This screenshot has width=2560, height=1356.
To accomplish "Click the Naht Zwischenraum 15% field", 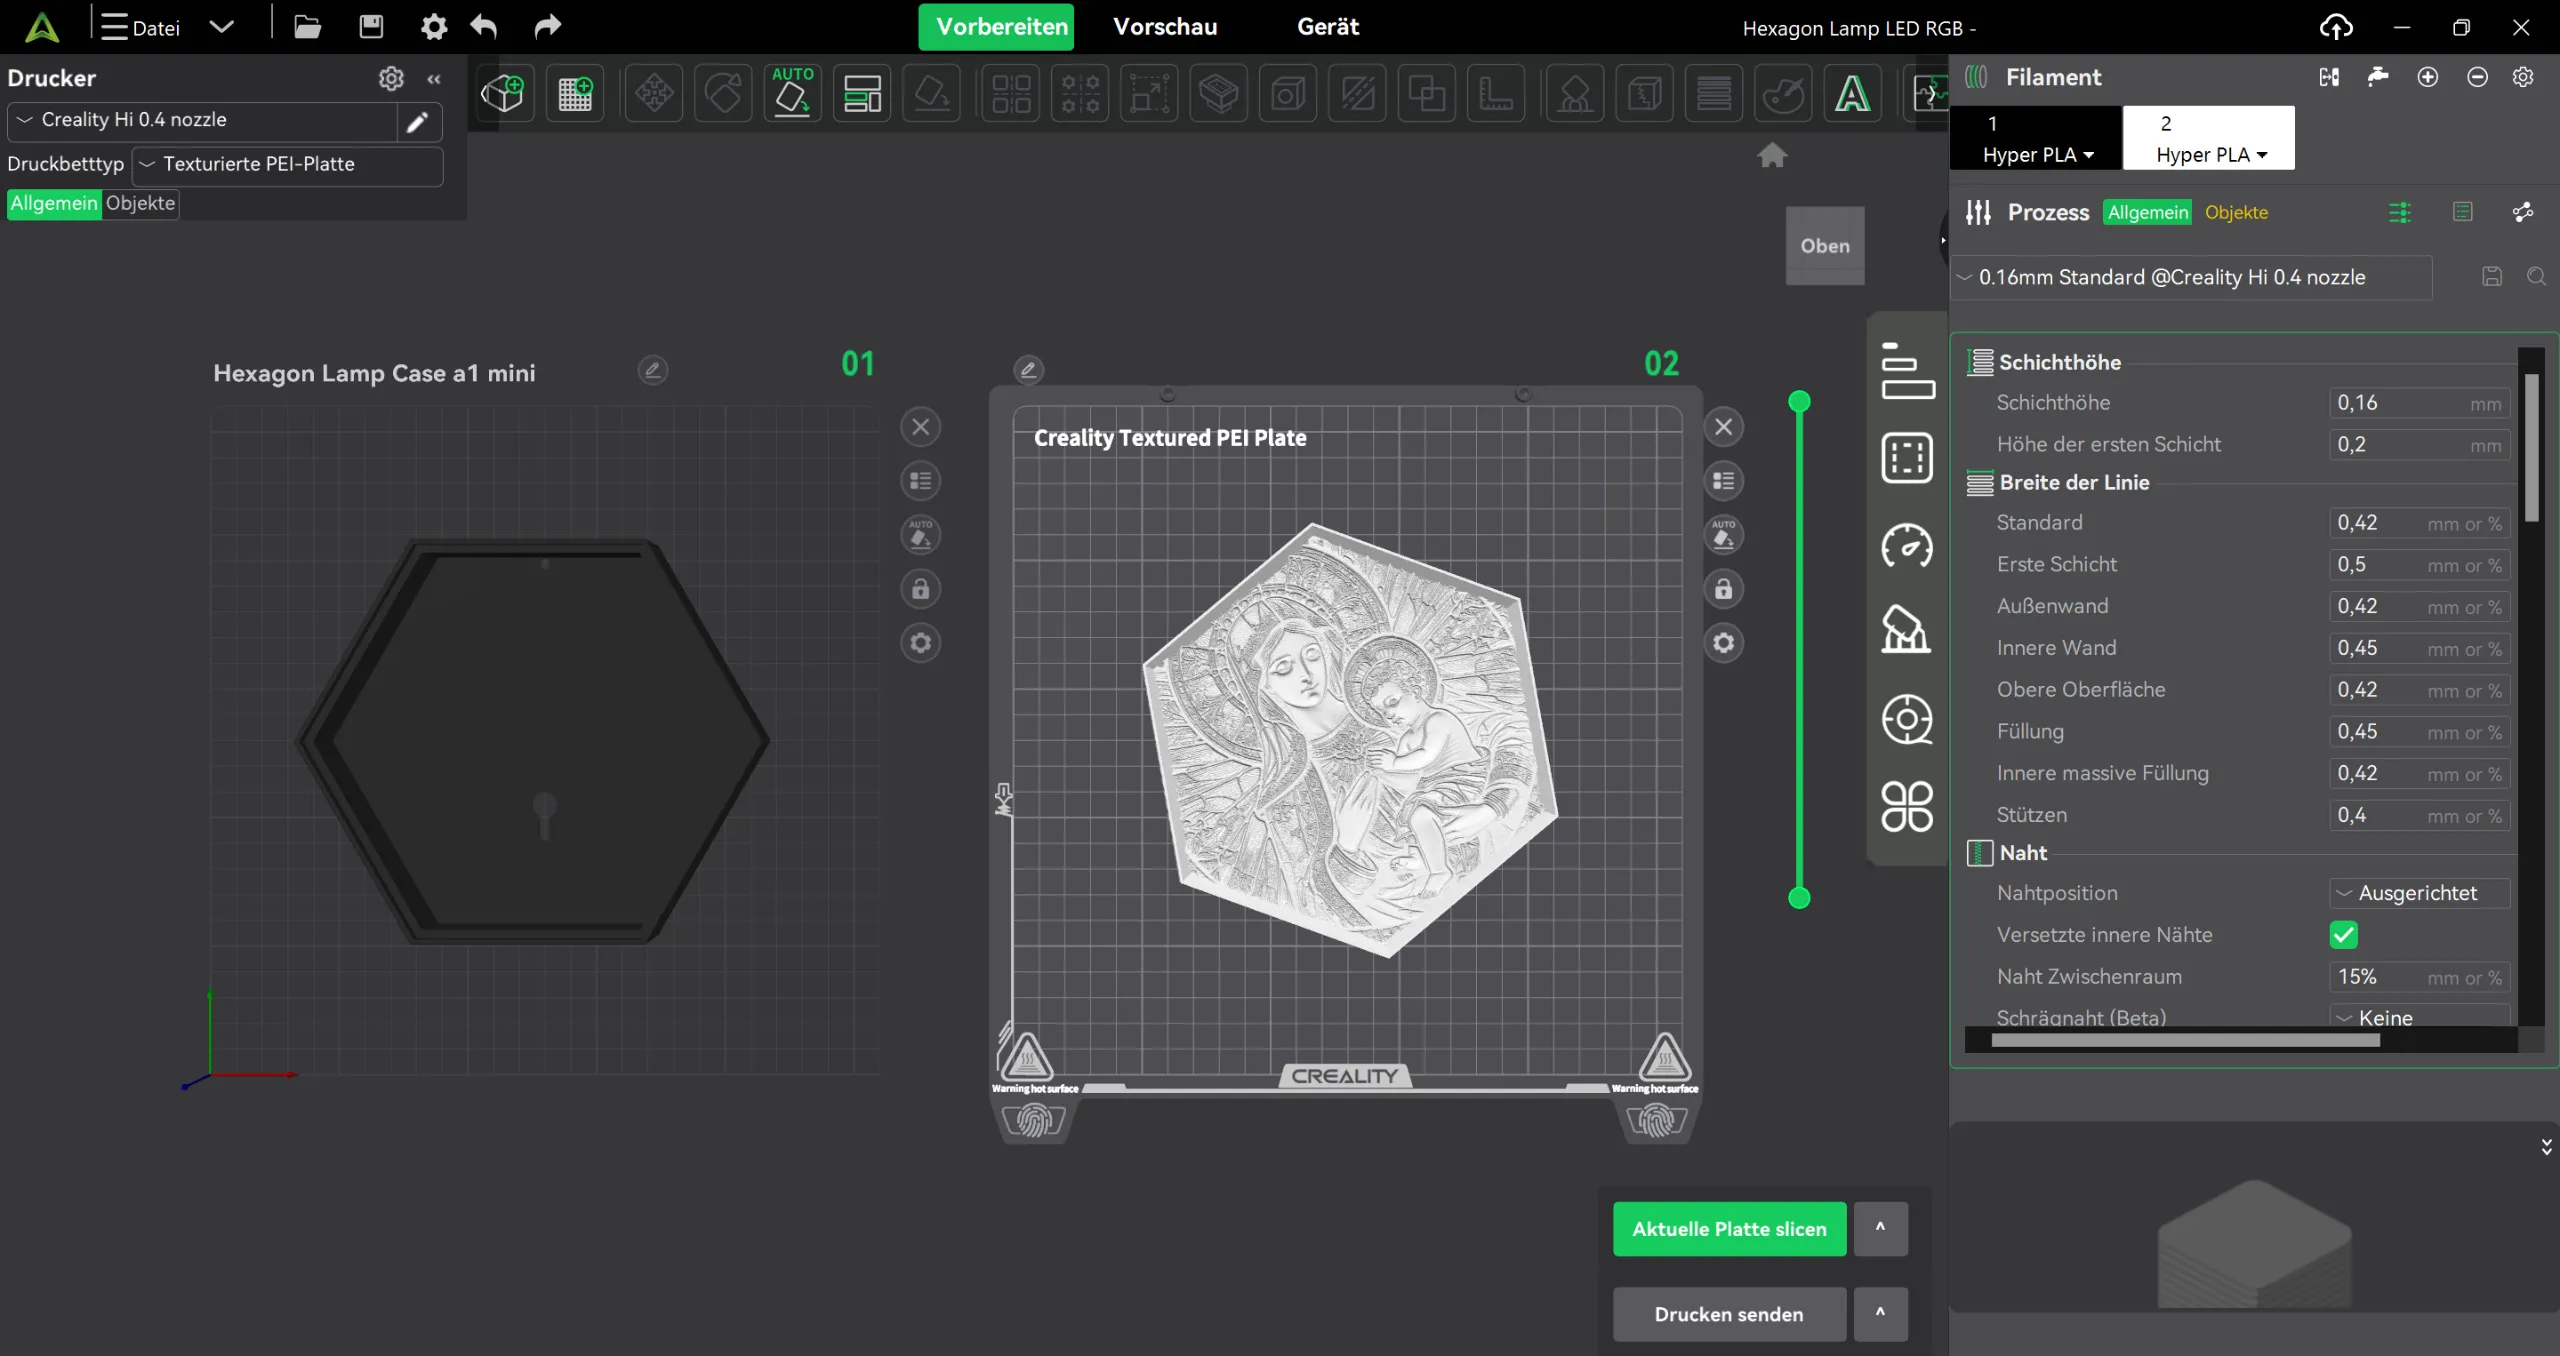I will (2419, 977).
